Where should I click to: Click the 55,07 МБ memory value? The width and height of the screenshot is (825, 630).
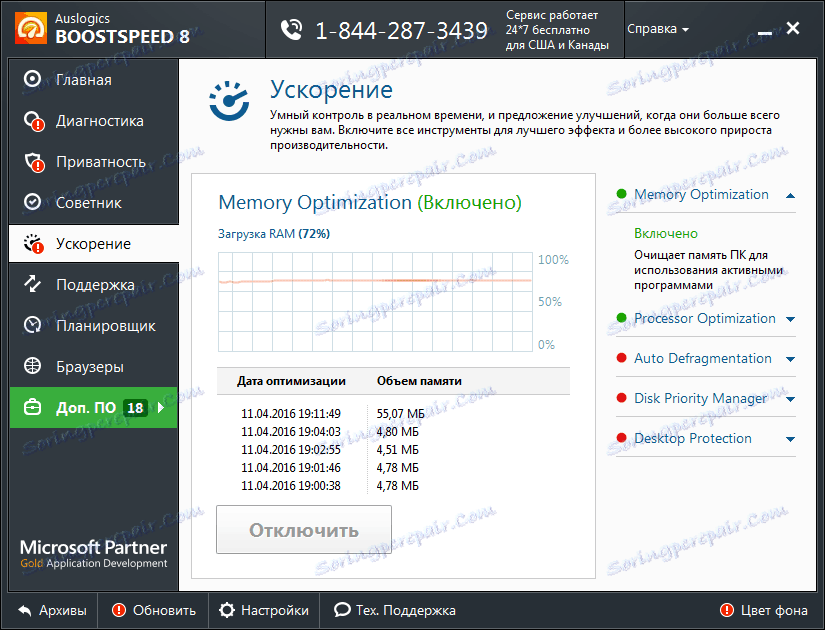pos(400,414)
